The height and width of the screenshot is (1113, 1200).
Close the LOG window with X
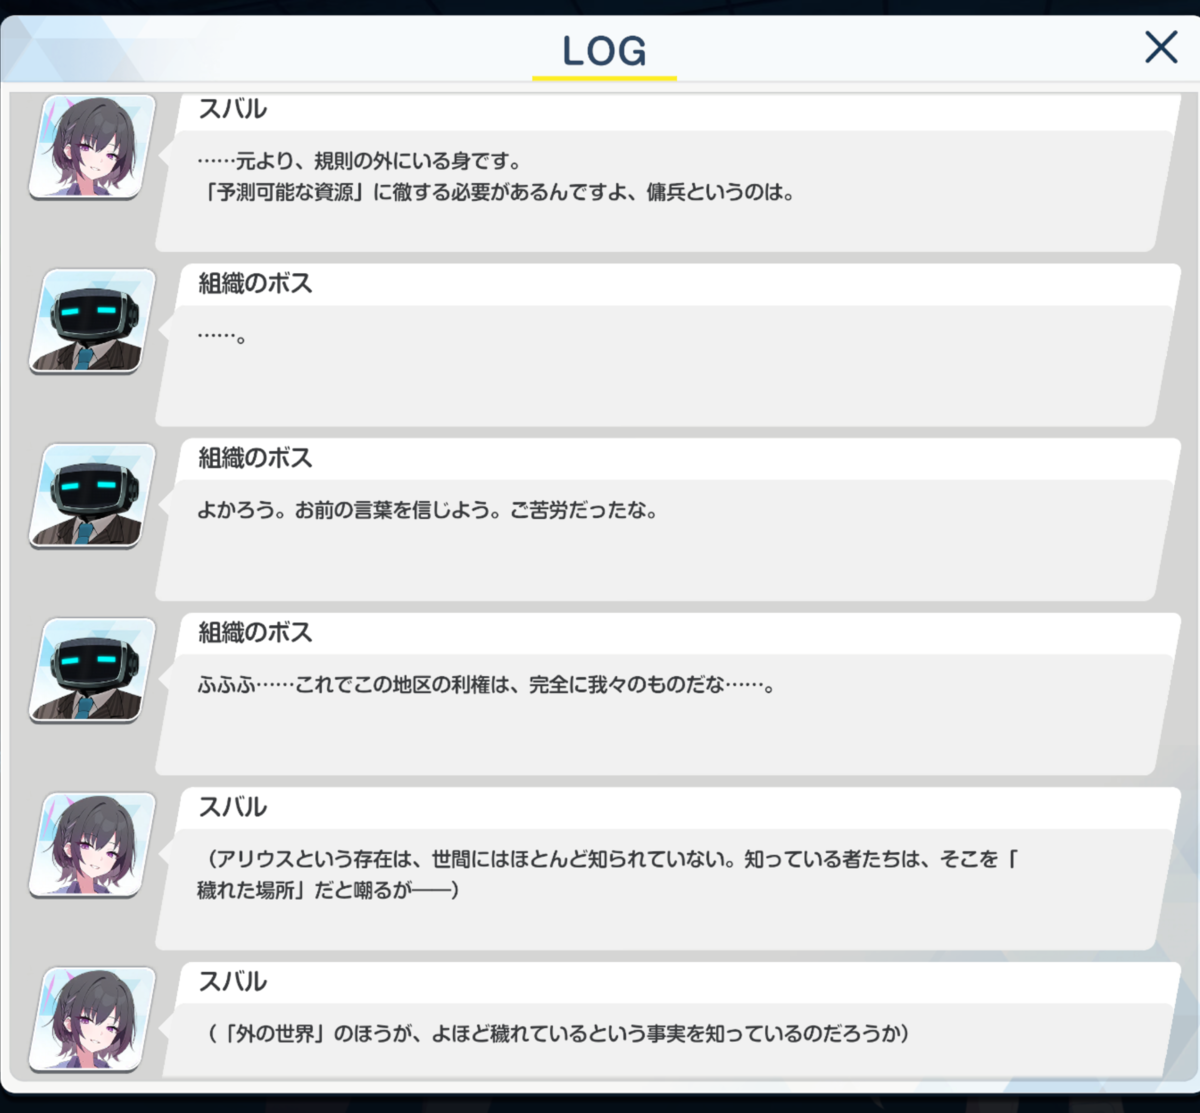[1161, 47]
